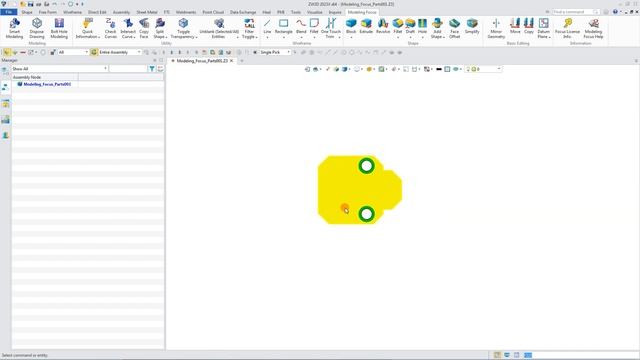Choose the Blend curve tool
The image size is (640, 360).
[301, 28]
